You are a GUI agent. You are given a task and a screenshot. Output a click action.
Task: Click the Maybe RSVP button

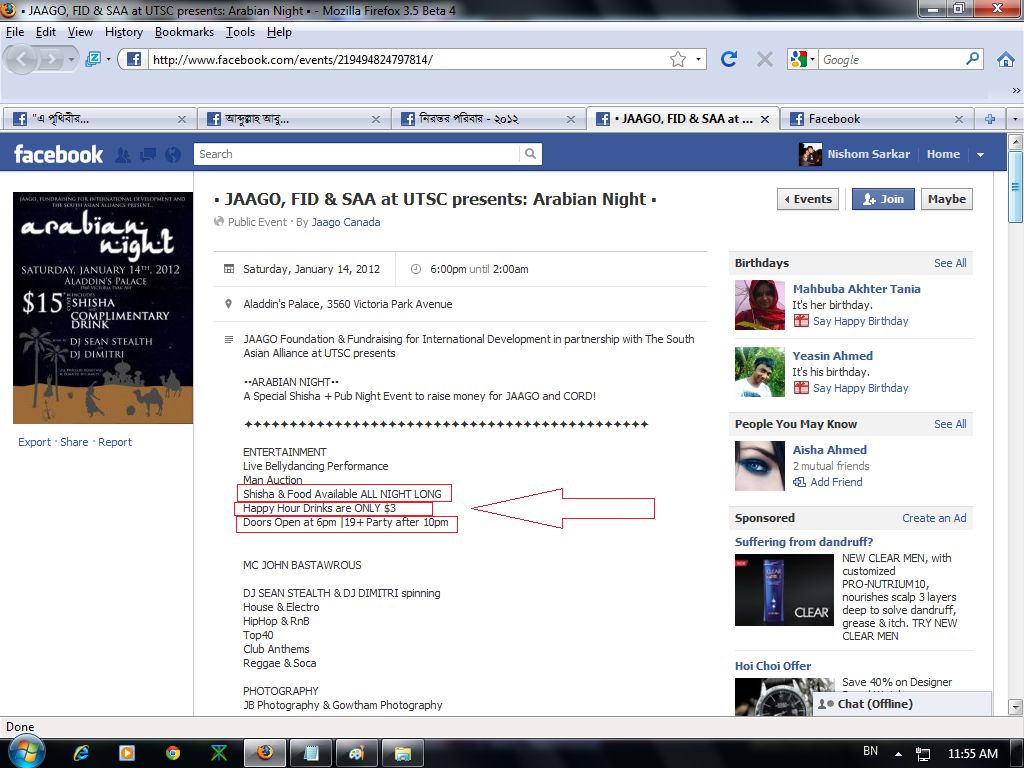[946, 199]
